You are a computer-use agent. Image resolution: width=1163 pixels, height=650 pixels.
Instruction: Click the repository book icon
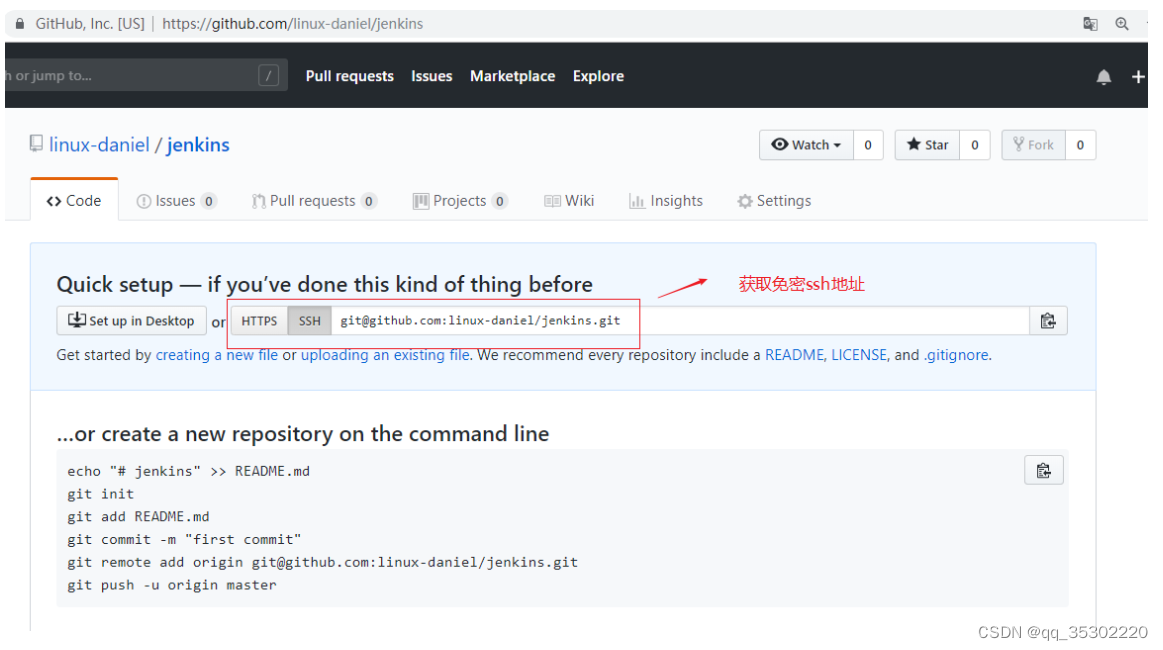coord(36,143)
